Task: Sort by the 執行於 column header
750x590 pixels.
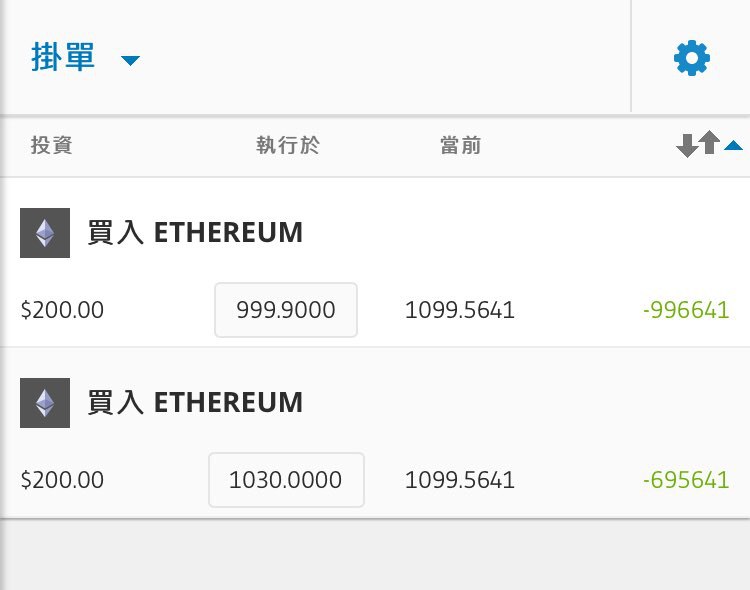Action: click(x=288, y=146)
